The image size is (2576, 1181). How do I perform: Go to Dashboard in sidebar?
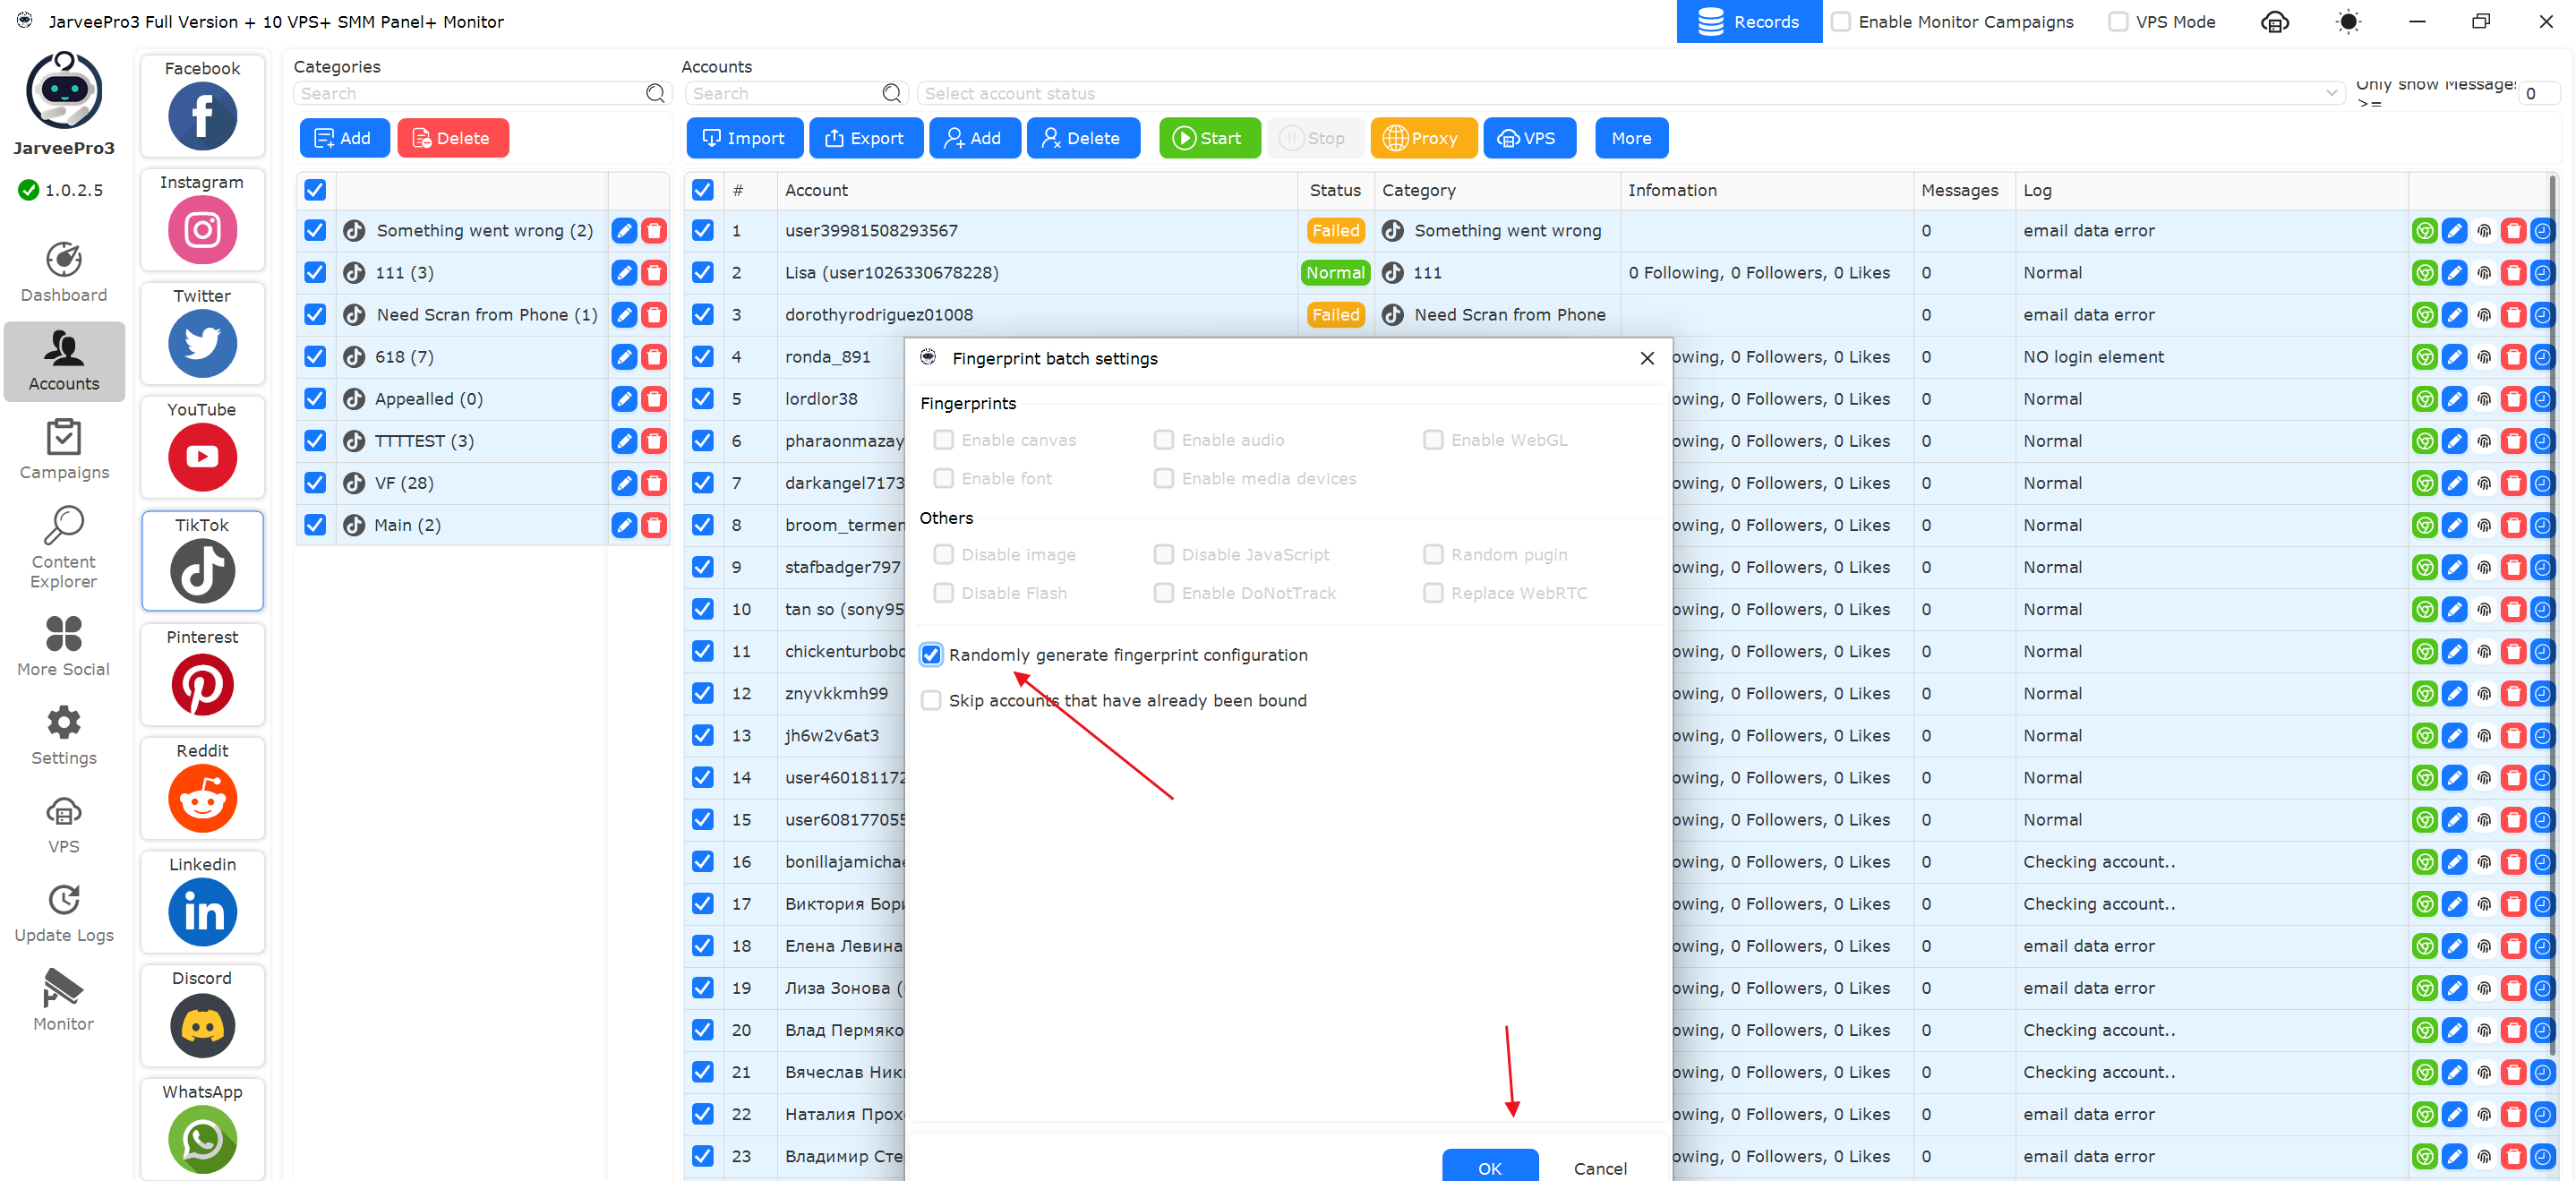click(x=64, y=272)
